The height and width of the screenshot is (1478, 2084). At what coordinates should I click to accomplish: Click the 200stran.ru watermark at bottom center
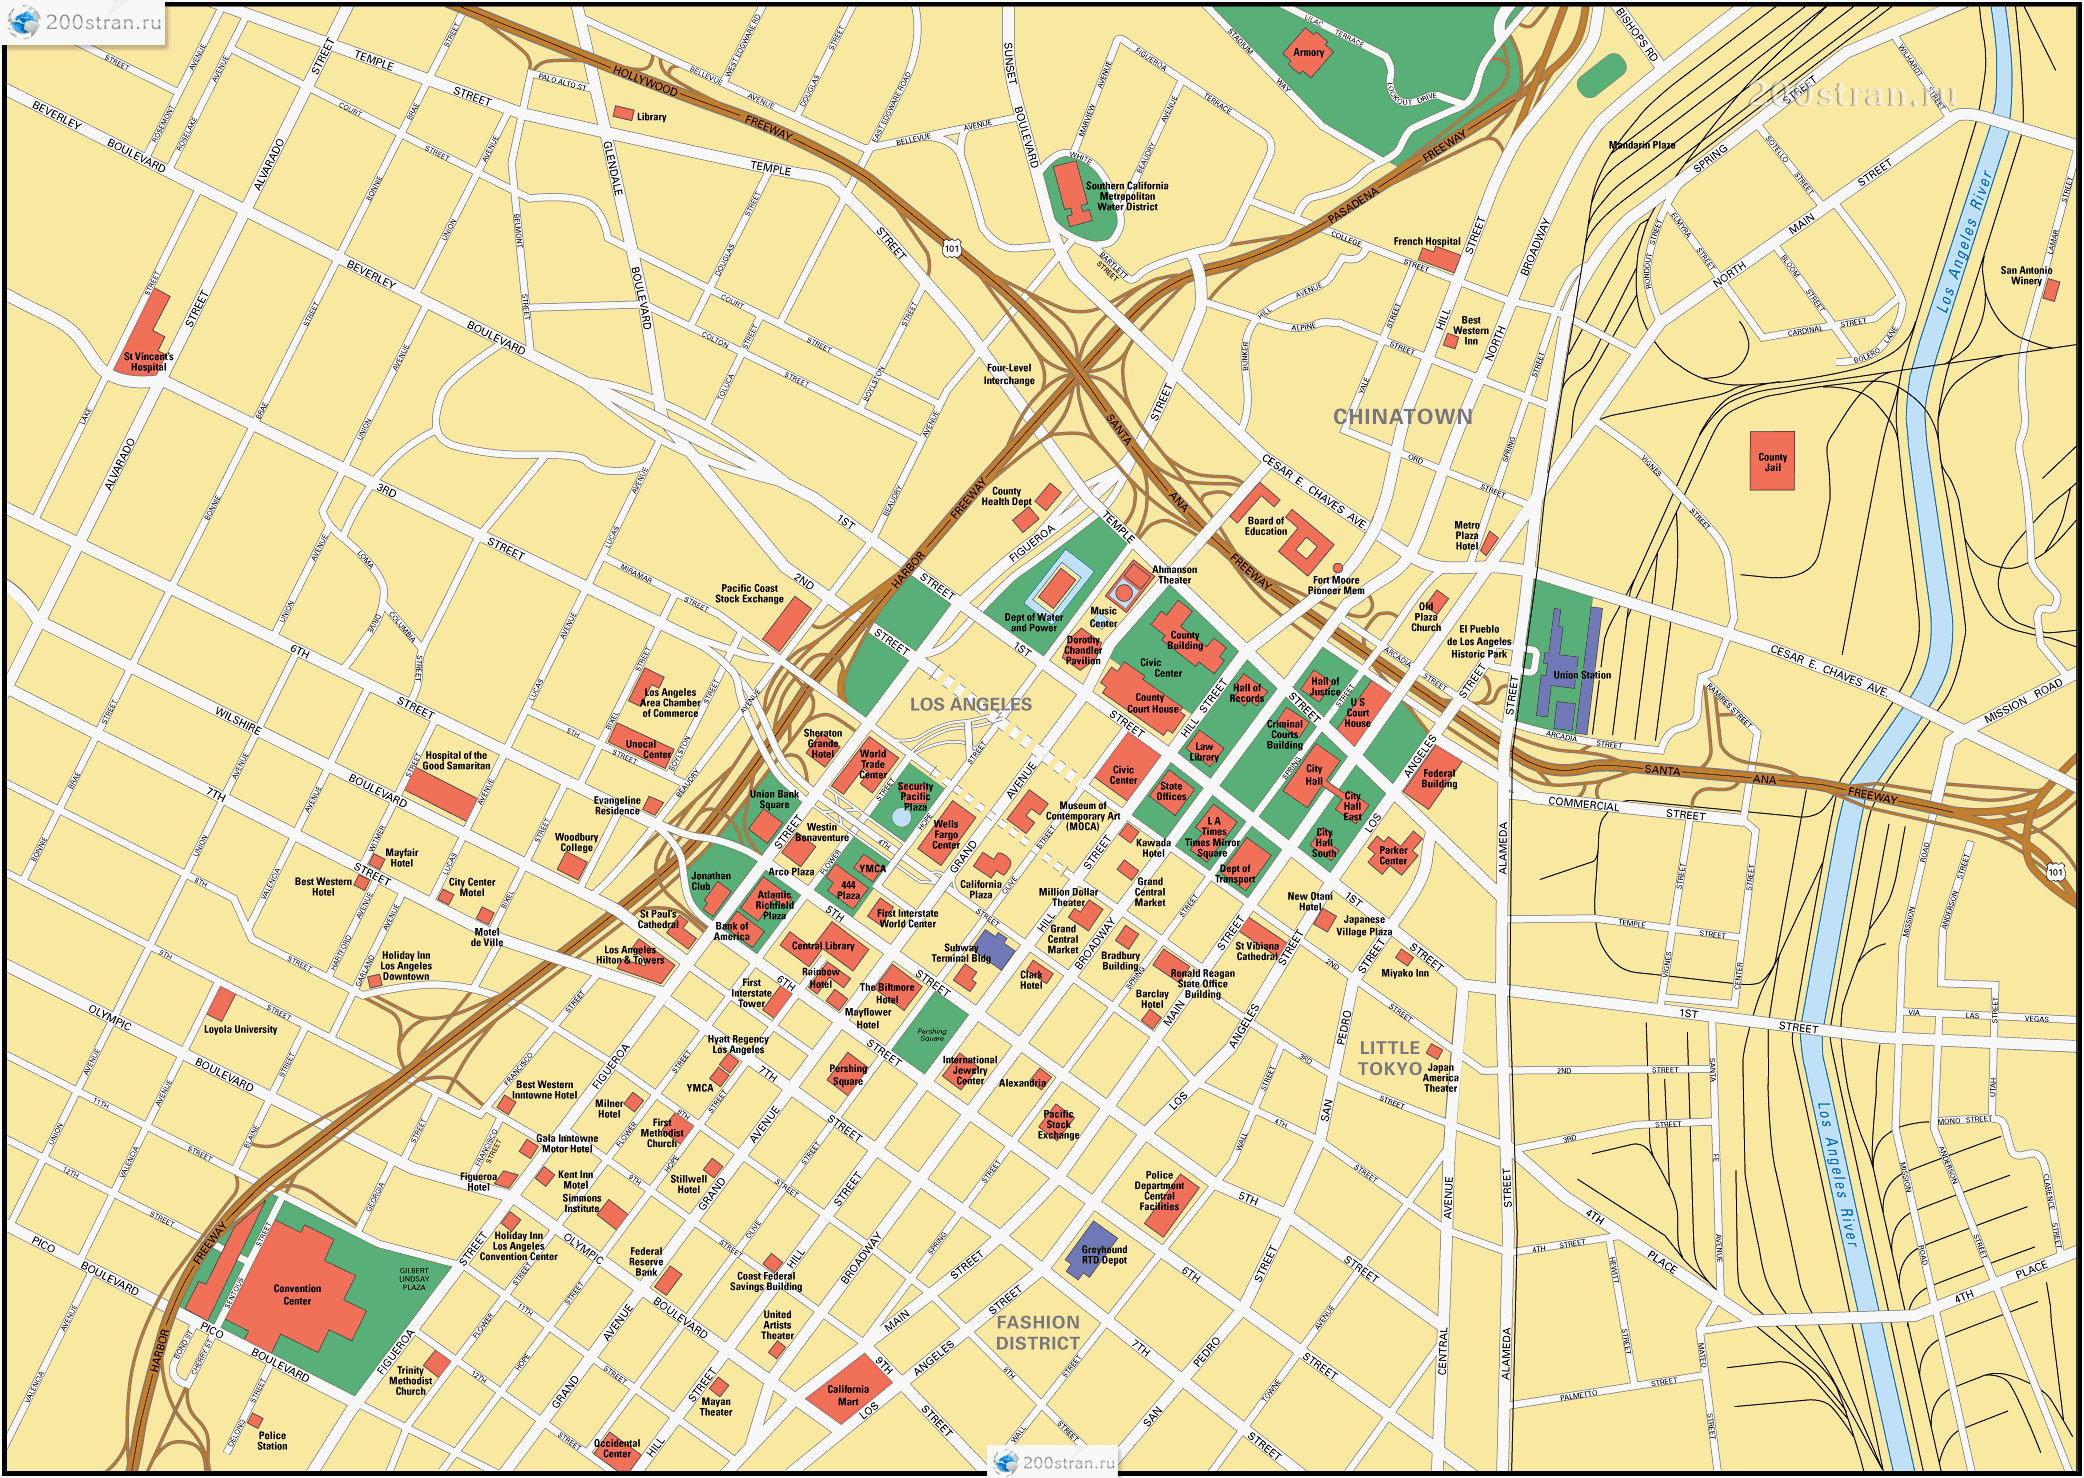pos(1054,1462)
